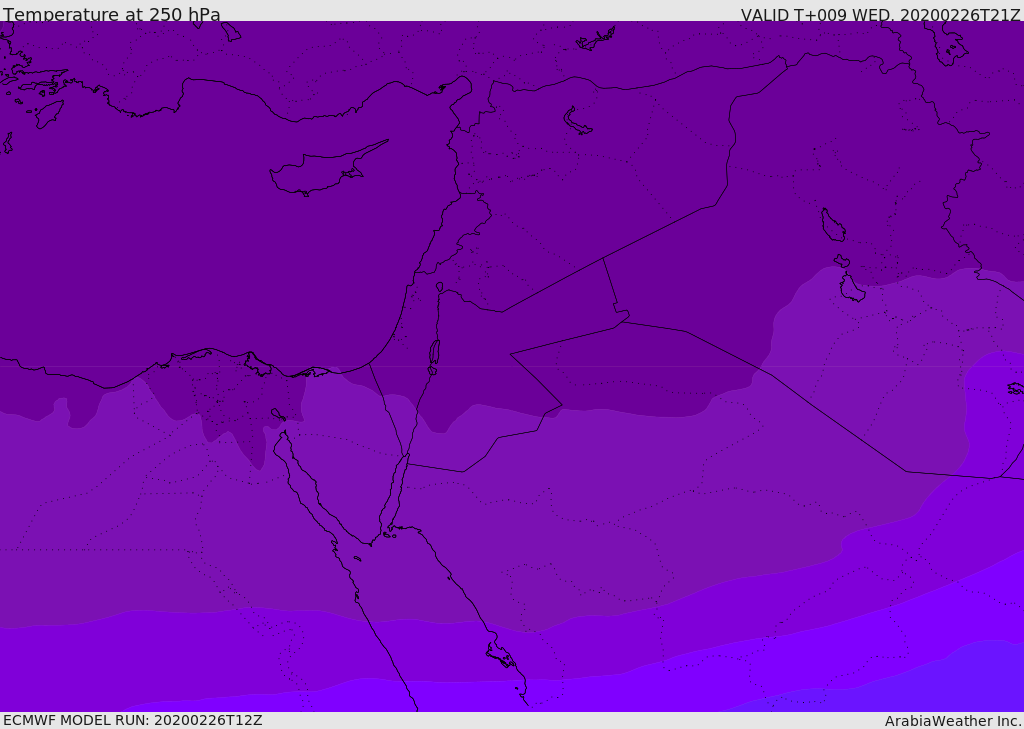Click the 'VALID T+009 WED. 20200226T21Z' label
This screenshot has height=729, width=1024.
point(880,14)
